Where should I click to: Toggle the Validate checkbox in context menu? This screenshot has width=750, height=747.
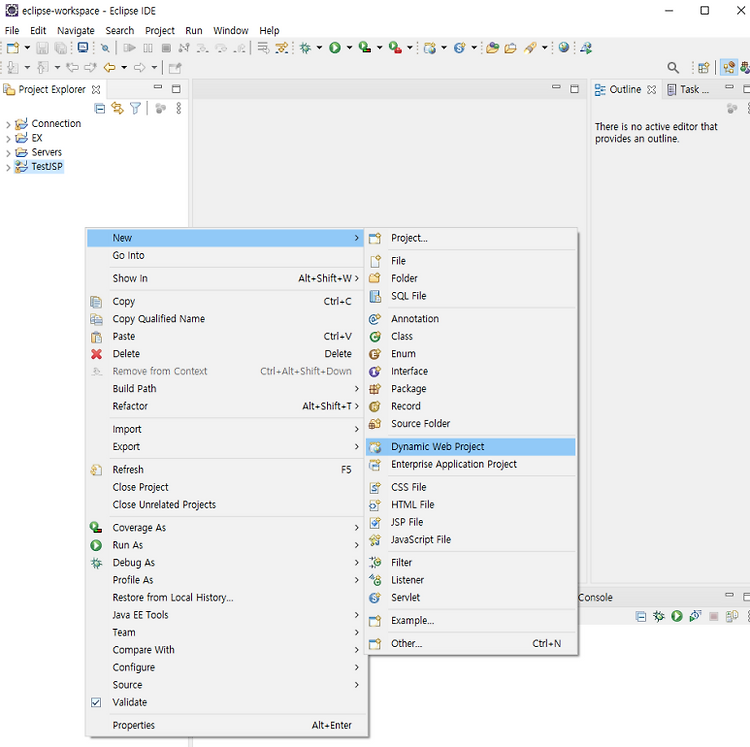point(96,703)
